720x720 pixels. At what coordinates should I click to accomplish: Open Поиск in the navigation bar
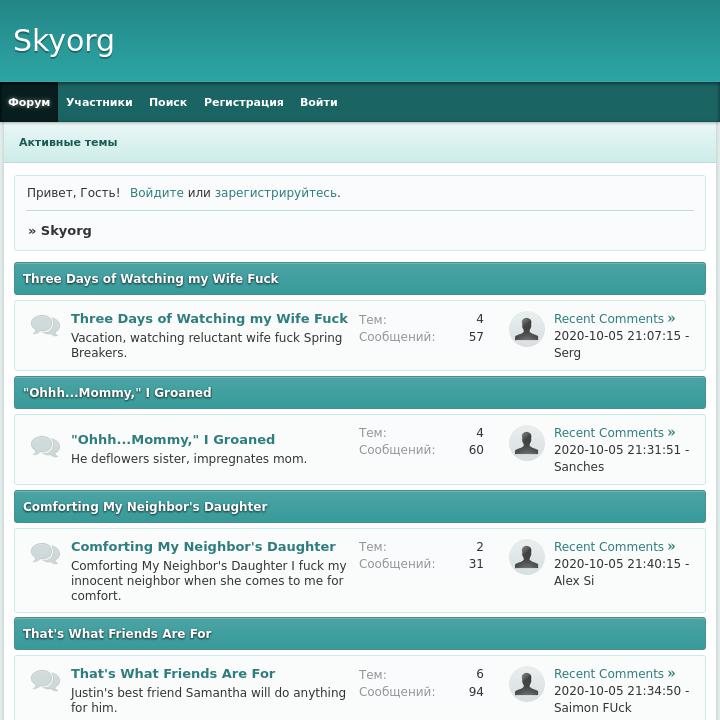pos(168,102)
